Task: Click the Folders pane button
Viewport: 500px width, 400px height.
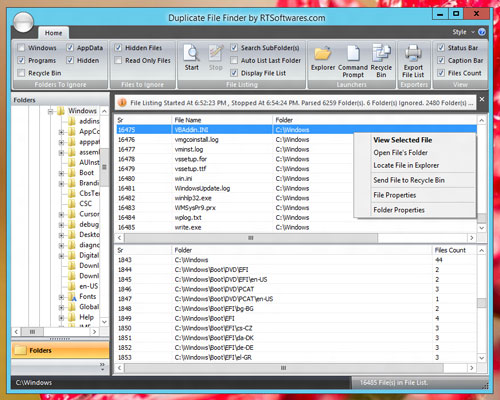Action: click(x=60, y=350)
